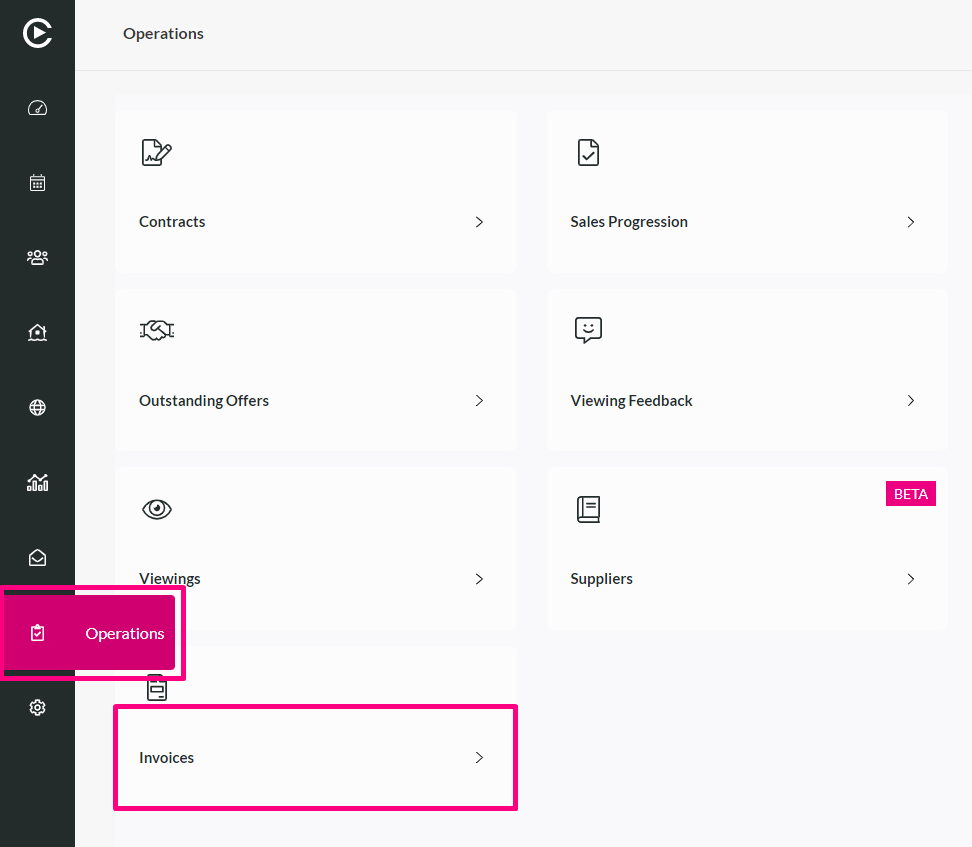This screenshot has height=847, width=972.
Task: Click the Suppliers book icon
Action: click(x=588, y=509)
